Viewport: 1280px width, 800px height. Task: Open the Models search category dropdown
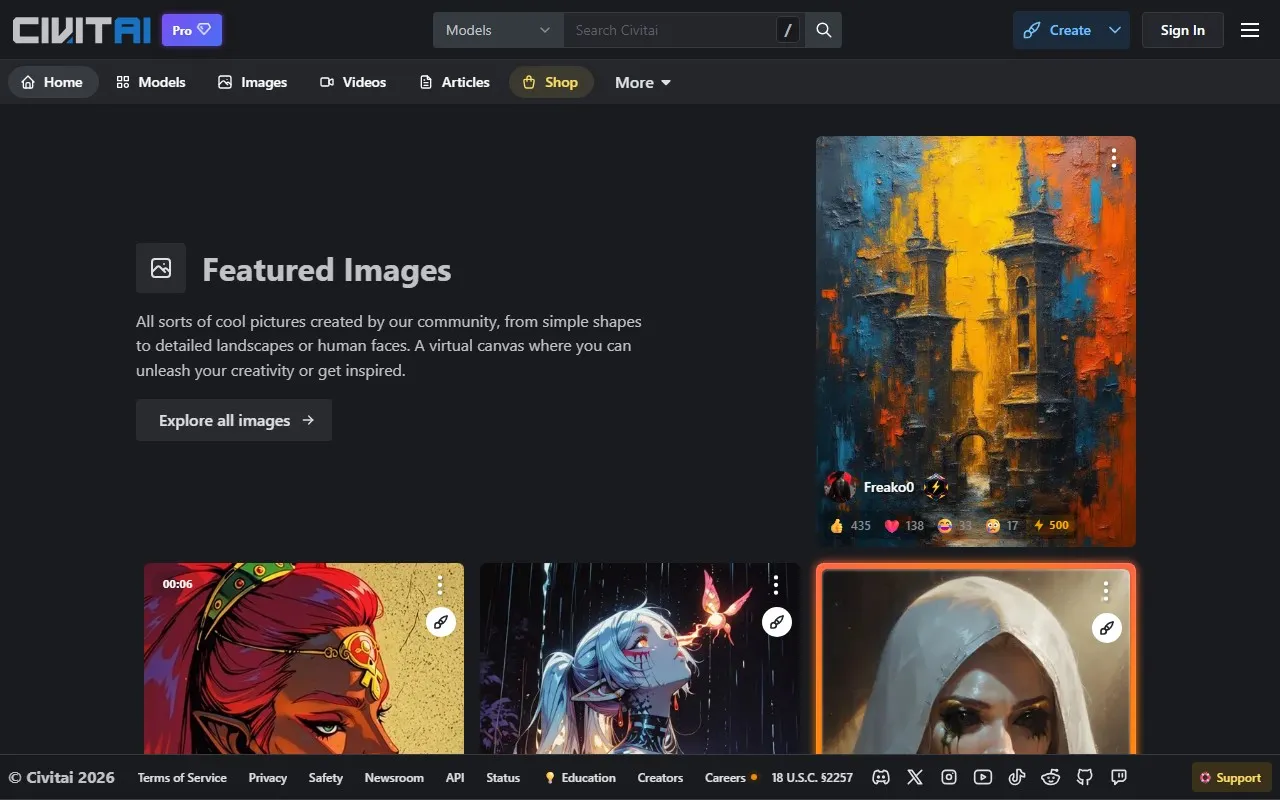pyautogui.click(x=498, y=30)
